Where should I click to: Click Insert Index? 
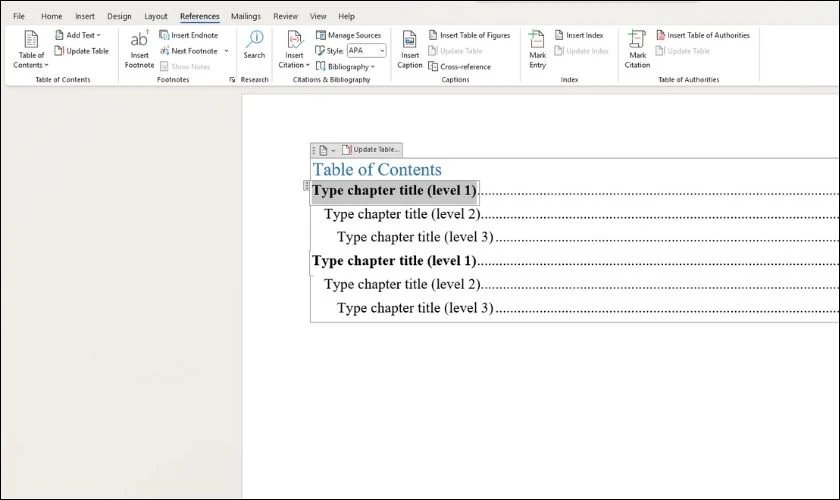coord(579,35)
